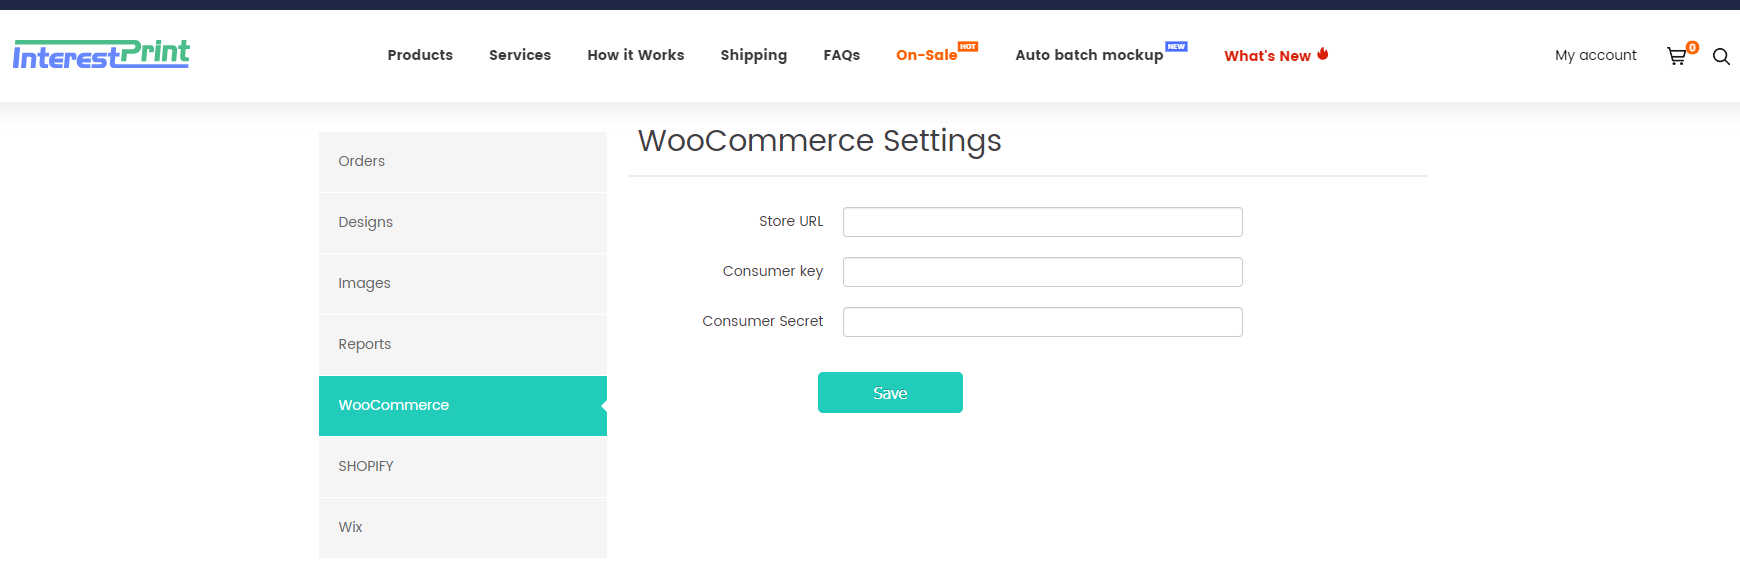Viewport: 1740px width, 566px height.
Task: Open the Images section
Action: click(x=365, y=283)
